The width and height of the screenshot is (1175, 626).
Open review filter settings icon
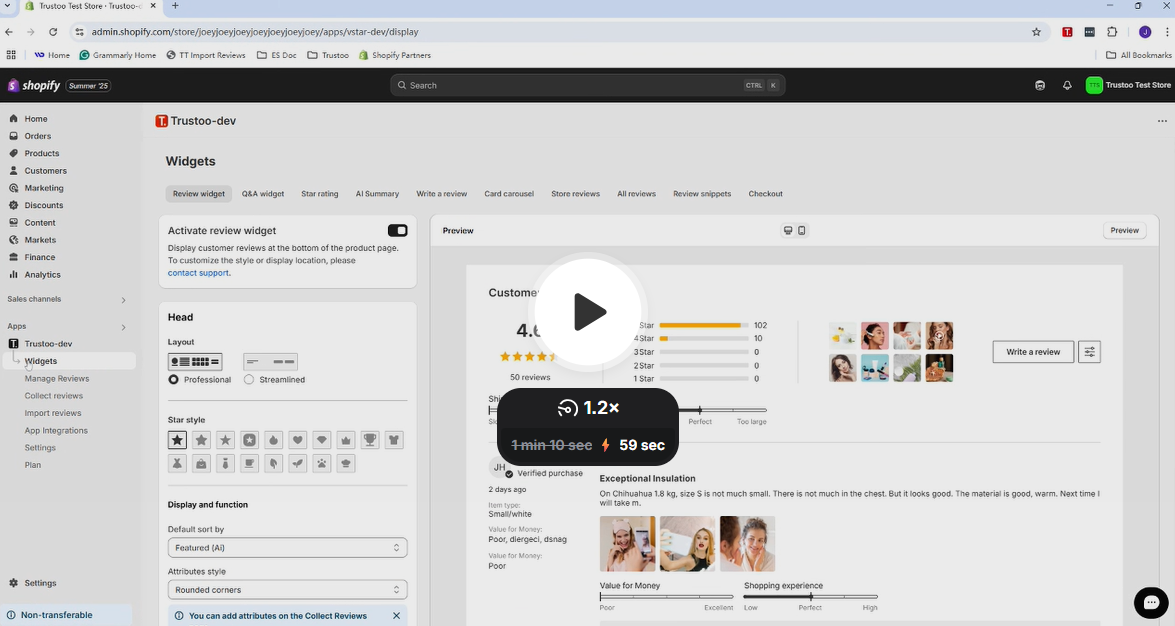click(x=1090, y=352)
